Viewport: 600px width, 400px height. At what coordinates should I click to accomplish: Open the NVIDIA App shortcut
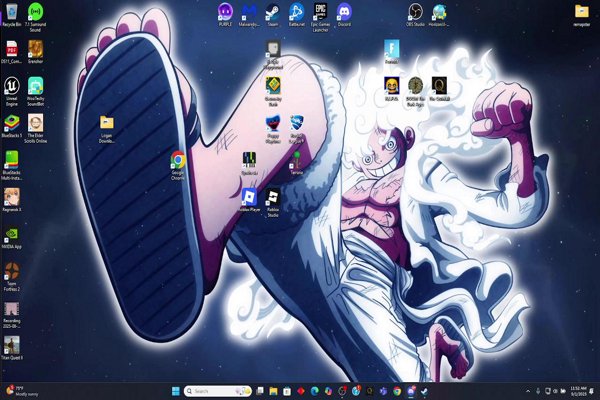tap(11, 237)
